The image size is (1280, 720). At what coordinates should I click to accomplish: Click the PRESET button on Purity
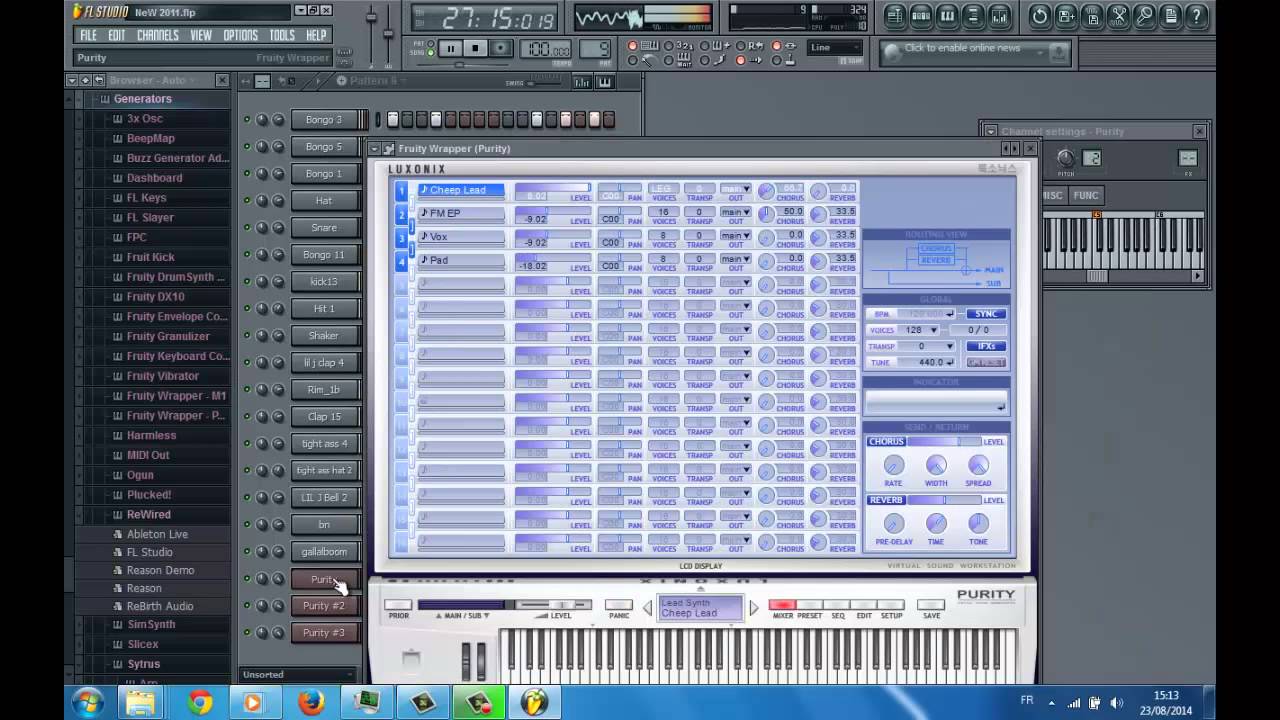[x=810, y=605]
